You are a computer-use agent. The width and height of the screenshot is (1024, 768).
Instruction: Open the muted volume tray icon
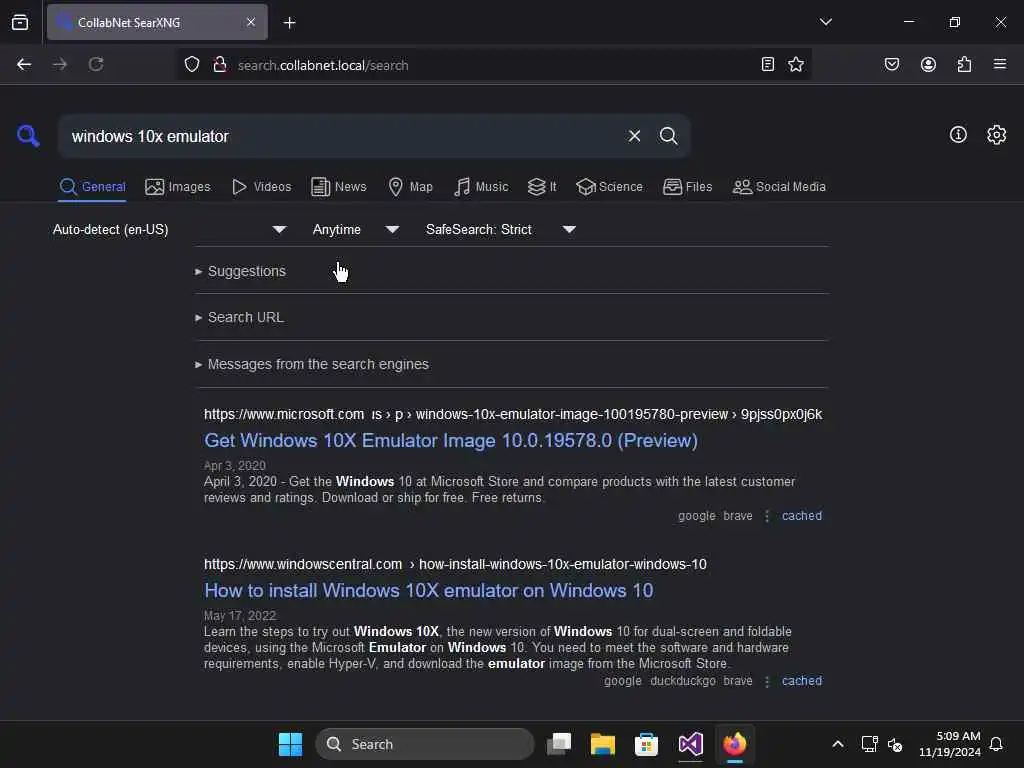pos(895,744)
